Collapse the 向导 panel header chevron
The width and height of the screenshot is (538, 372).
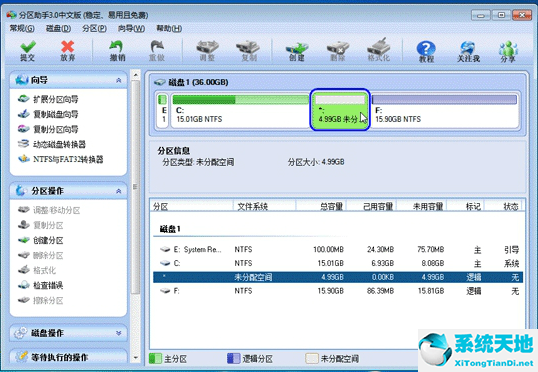[119, 80]
